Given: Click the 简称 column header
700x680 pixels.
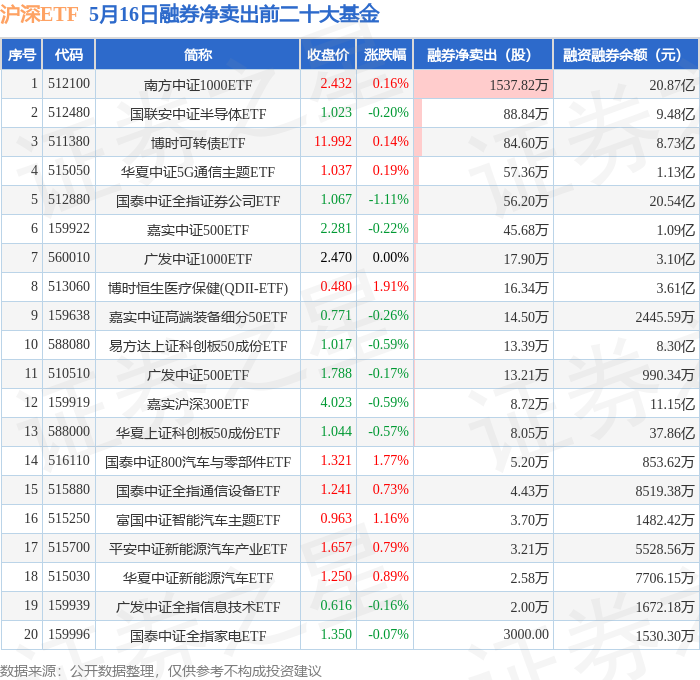Looking at the screenshot, I should pyautogui.click(x=198, y=54).
